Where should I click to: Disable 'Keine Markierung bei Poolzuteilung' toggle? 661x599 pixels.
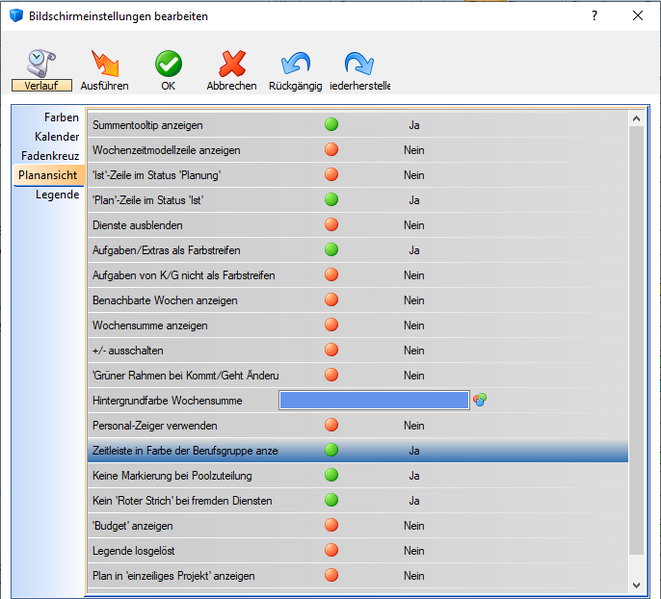tap(331, 475)
